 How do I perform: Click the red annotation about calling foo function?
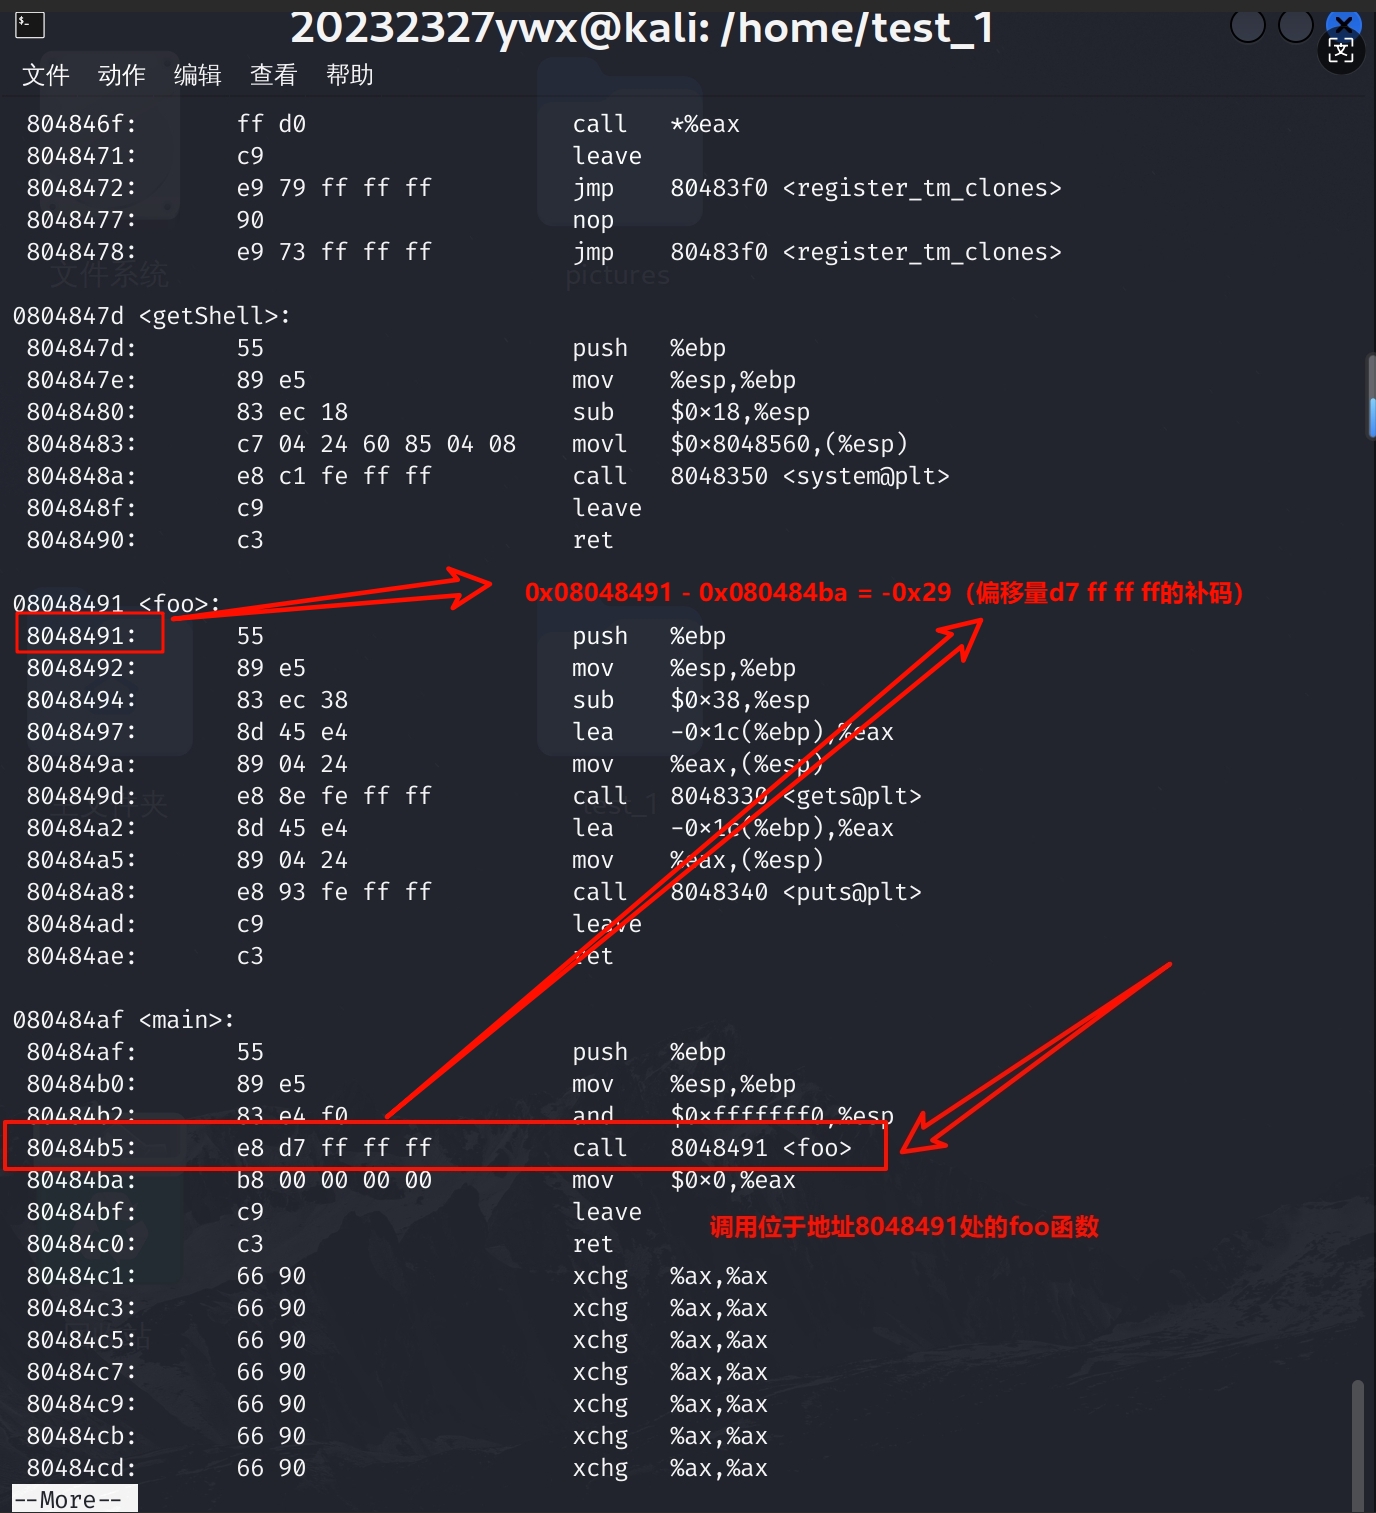[904, 1226]
